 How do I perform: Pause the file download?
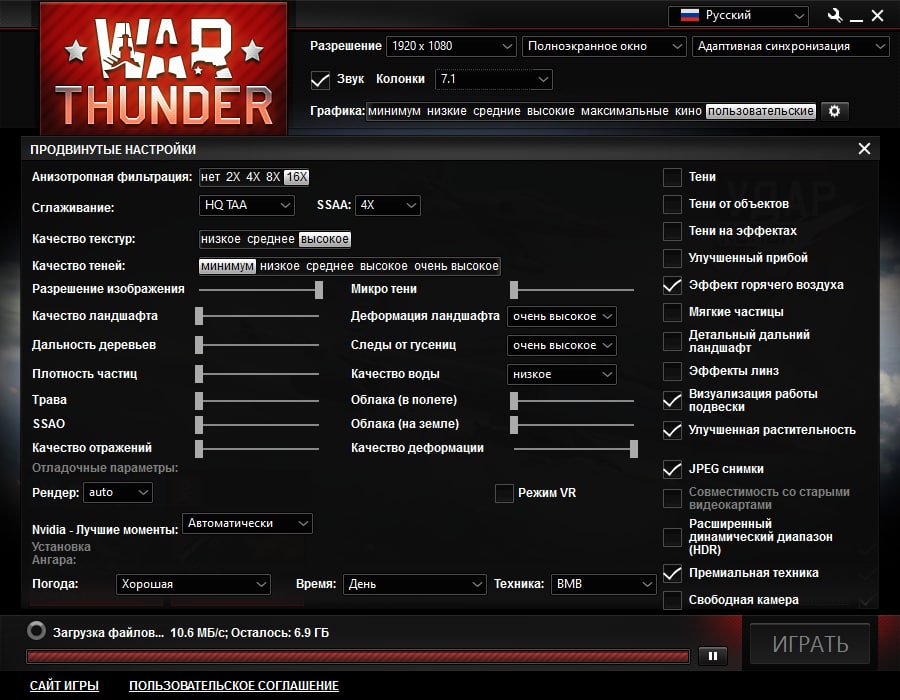tap(713, 656)
